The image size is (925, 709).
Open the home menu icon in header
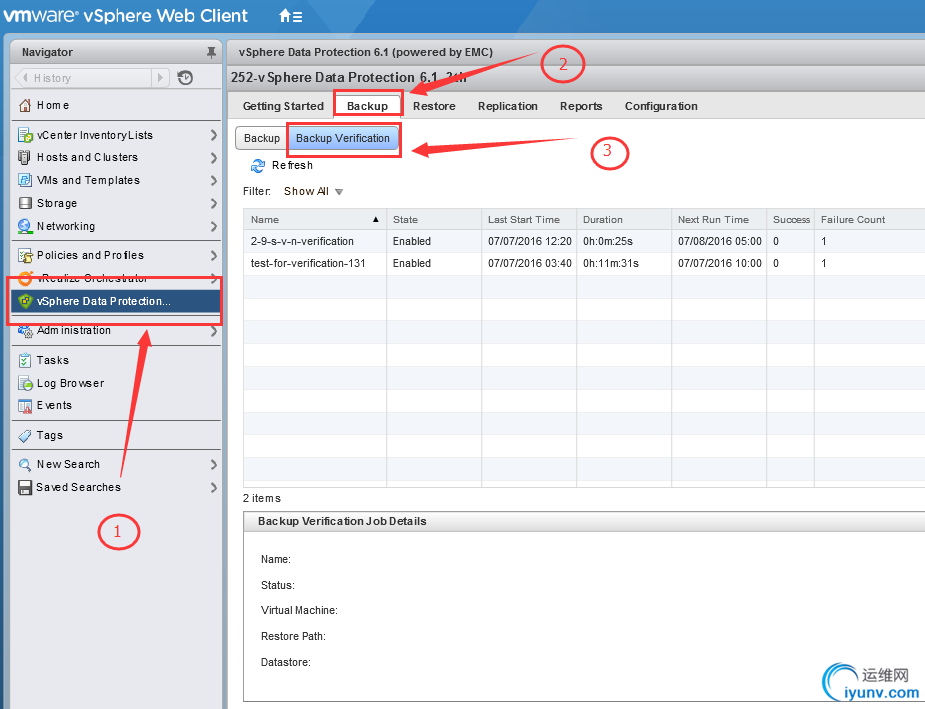click(x=290, y=16)
